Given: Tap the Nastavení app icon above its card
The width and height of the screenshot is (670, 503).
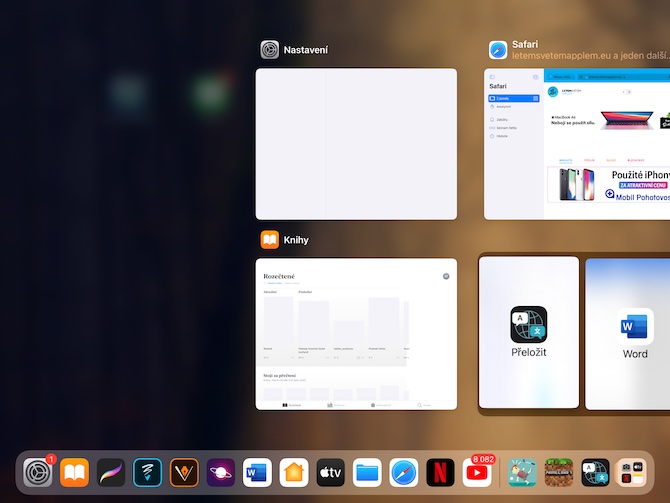Looking at the screenshot, I should (x=270, y=50).
